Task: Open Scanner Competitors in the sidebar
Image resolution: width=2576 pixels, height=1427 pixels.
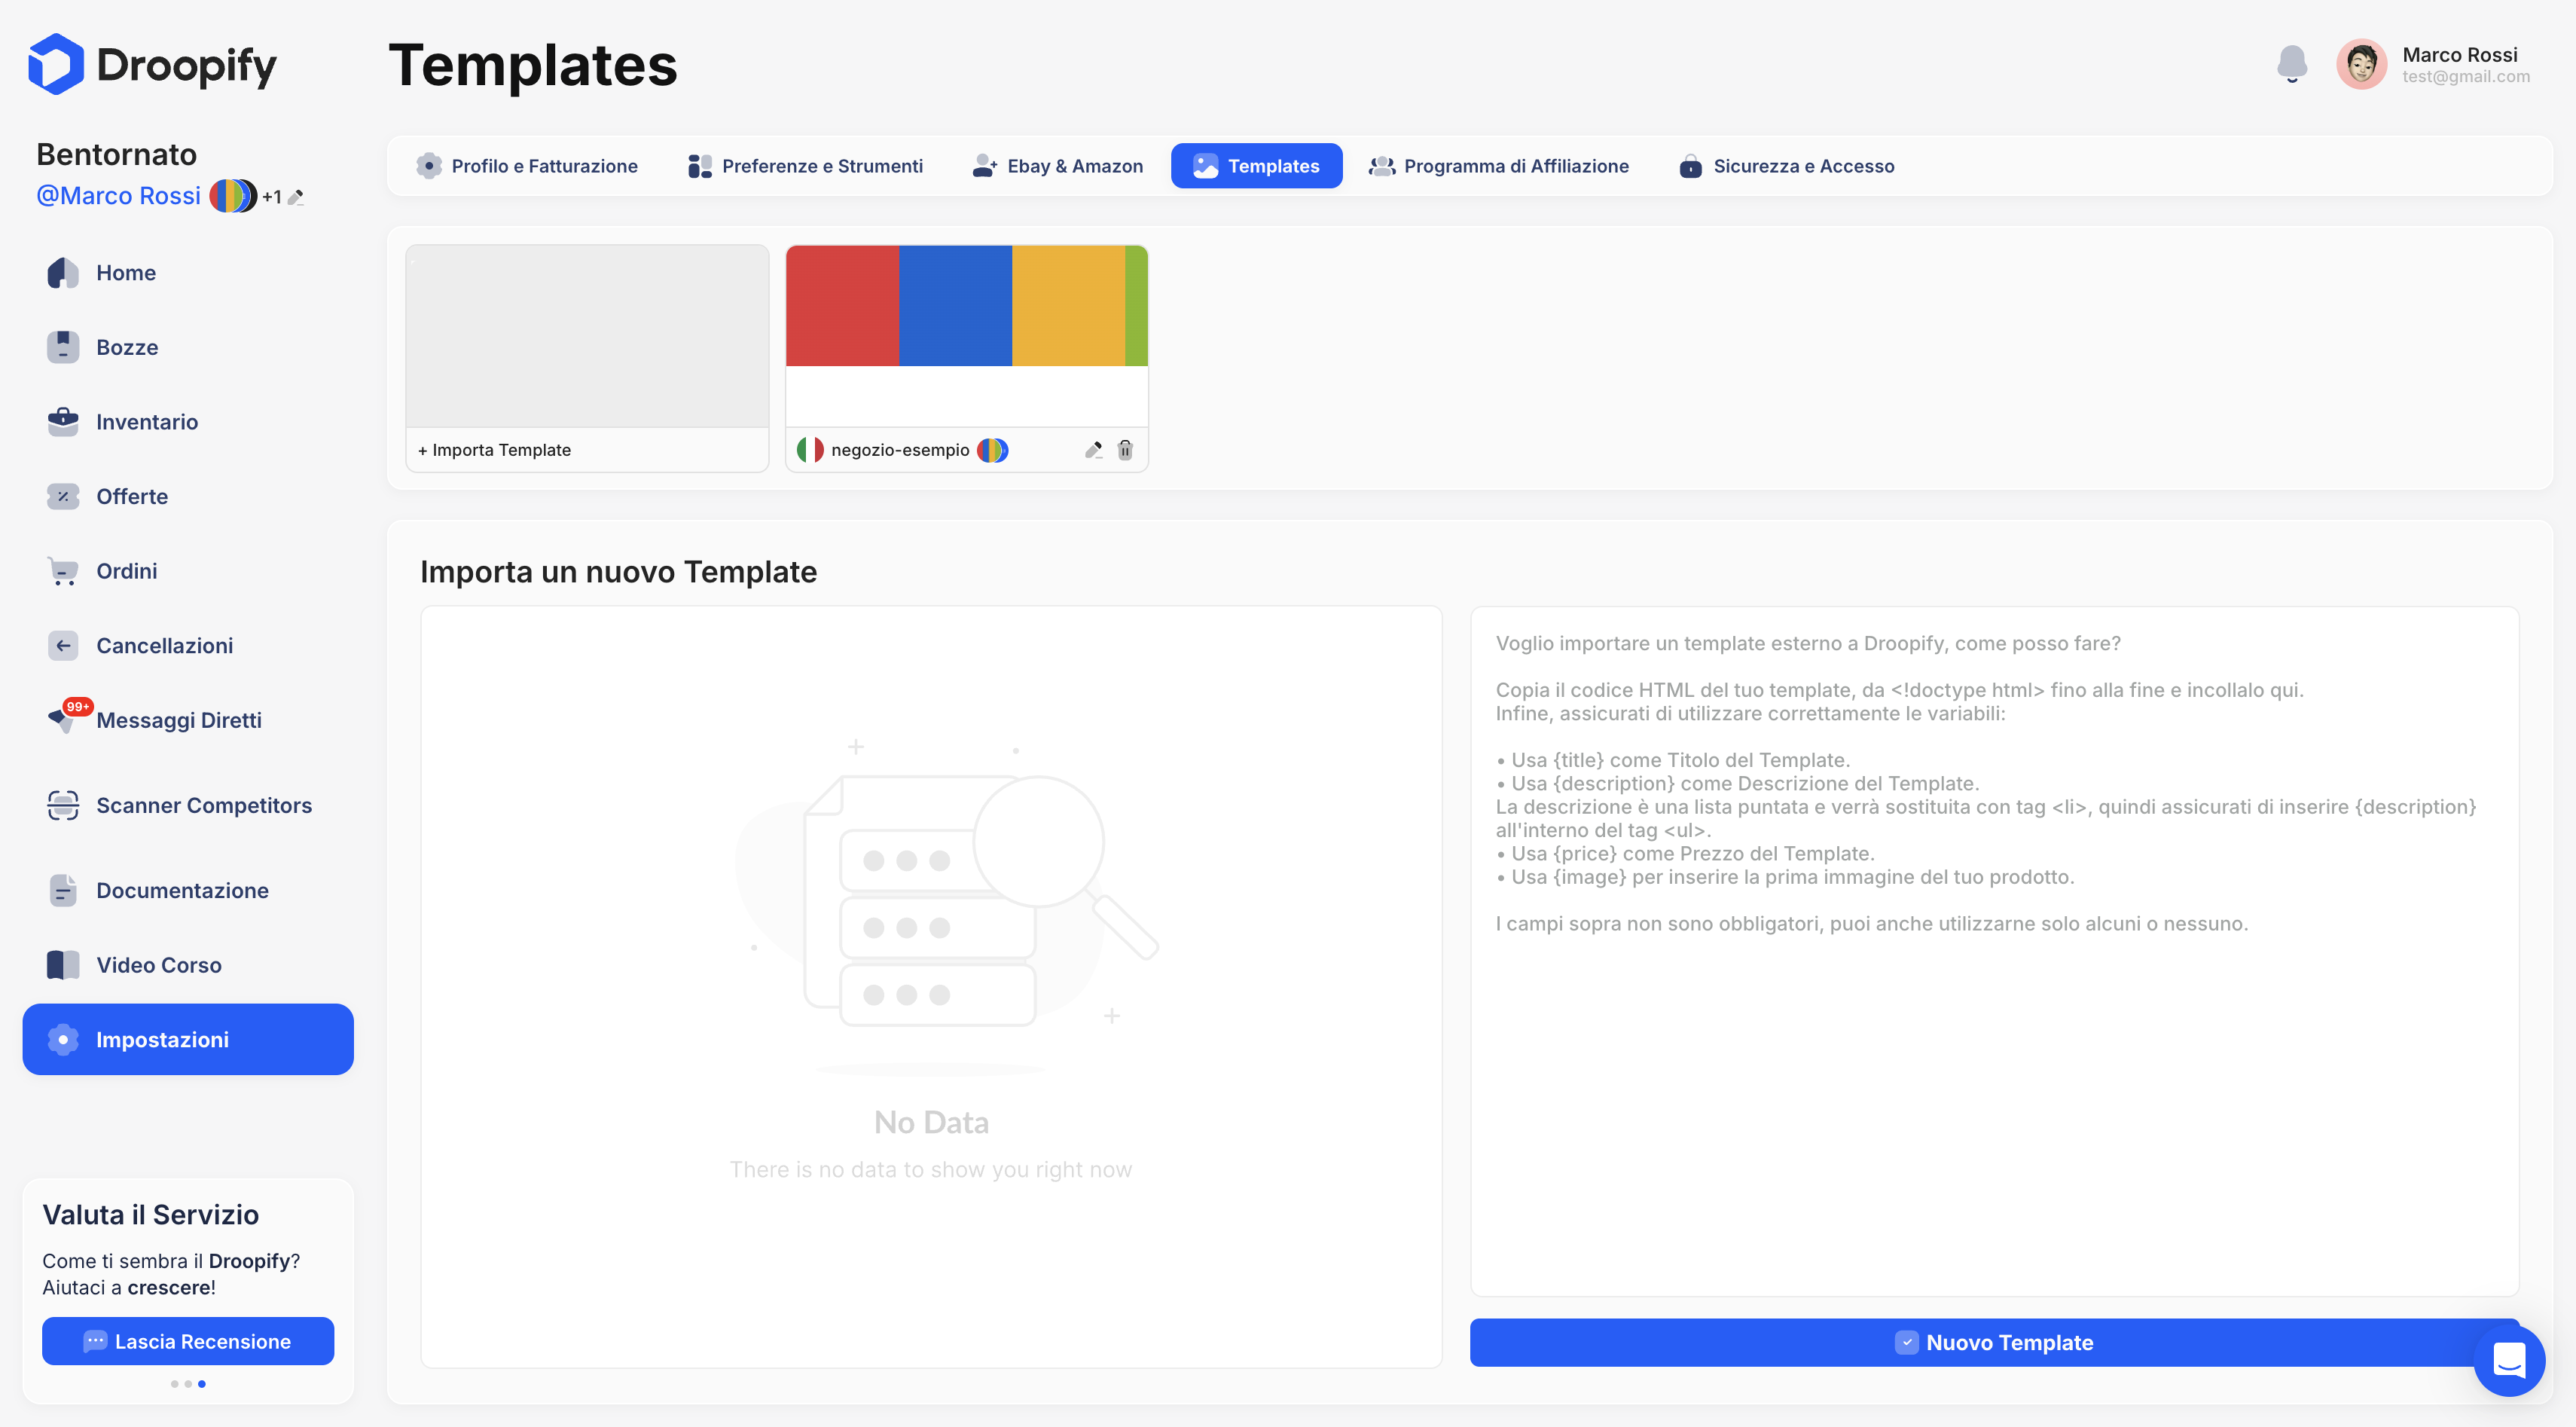Action: [188, 805]
